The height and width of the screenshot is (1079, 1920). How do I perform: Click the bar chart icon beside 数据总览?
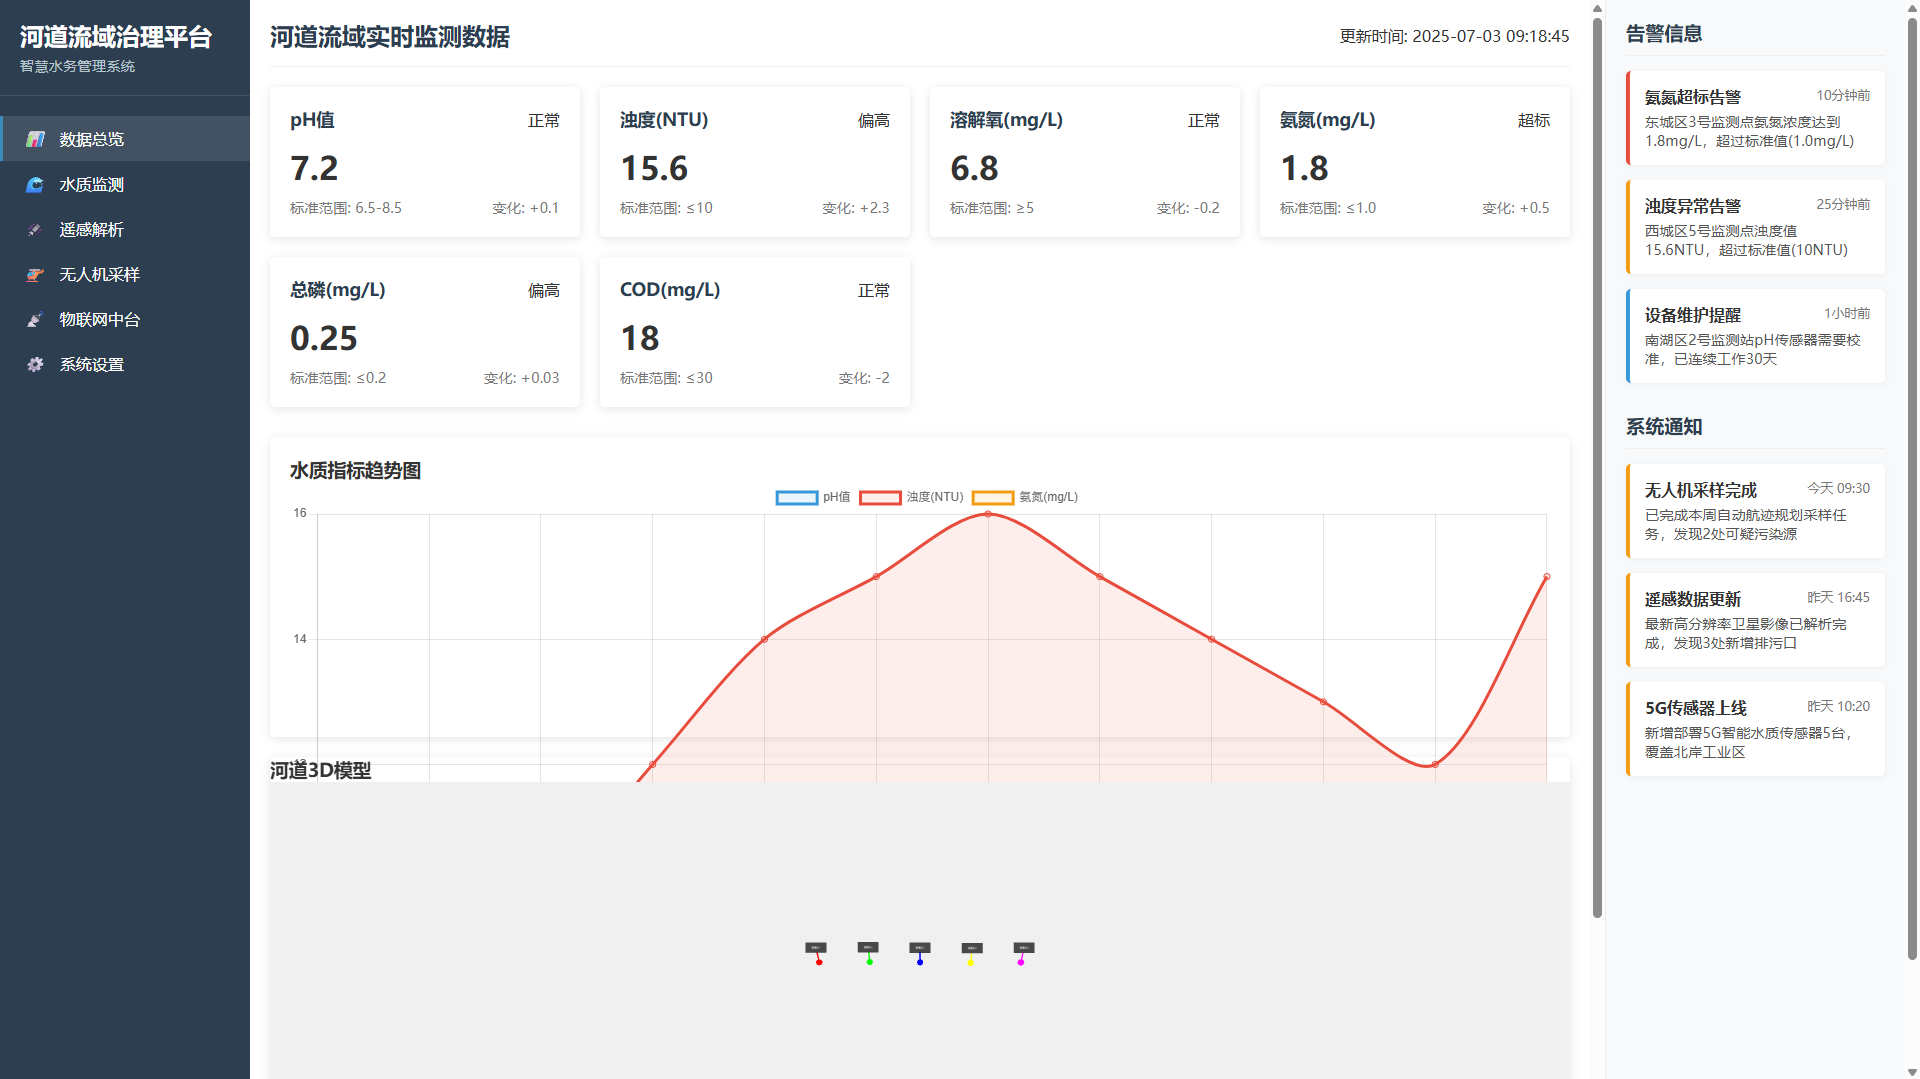point(35,139)
